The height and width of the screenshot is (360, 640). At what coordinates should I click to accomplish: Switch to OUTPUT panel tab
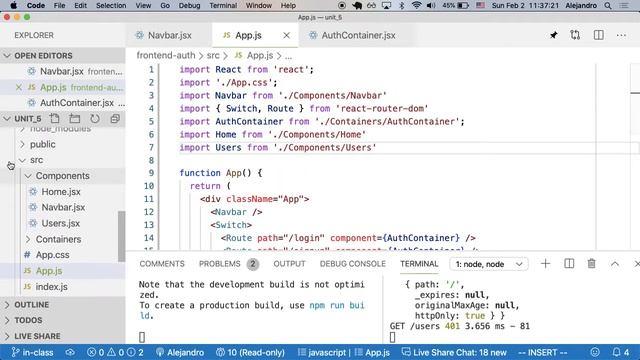(x=289, y=264)
